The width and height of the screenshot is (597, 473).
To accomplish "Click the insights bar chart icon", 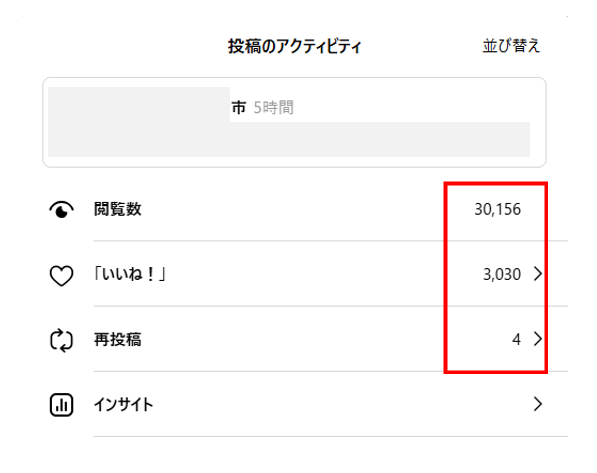I will [x=61, y=405].
